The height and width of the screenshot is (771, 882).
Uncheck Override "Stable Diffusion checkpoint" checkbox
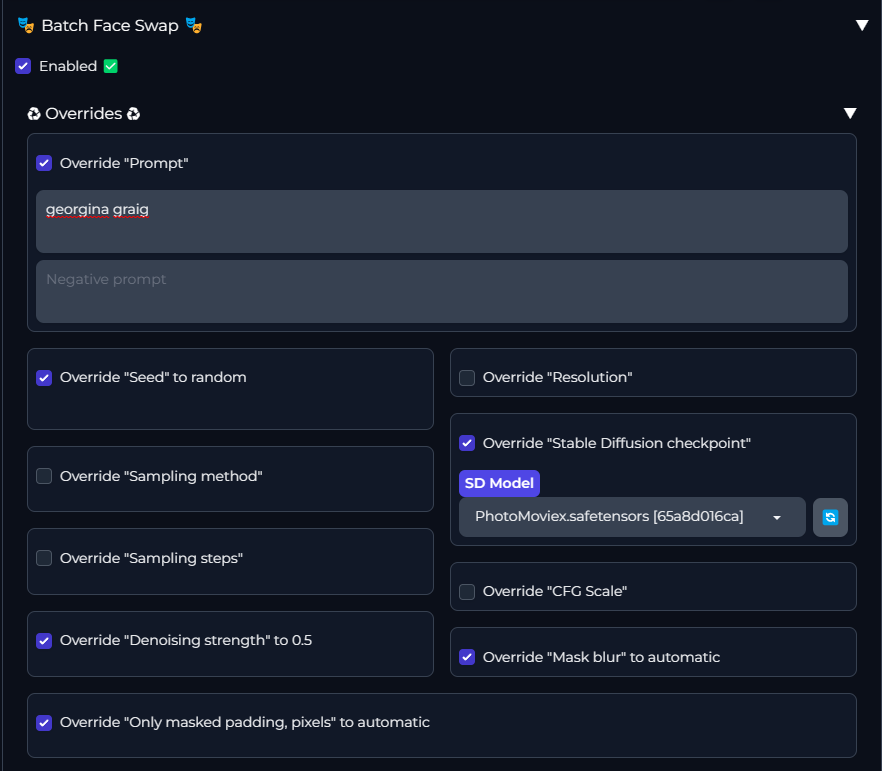467,443
